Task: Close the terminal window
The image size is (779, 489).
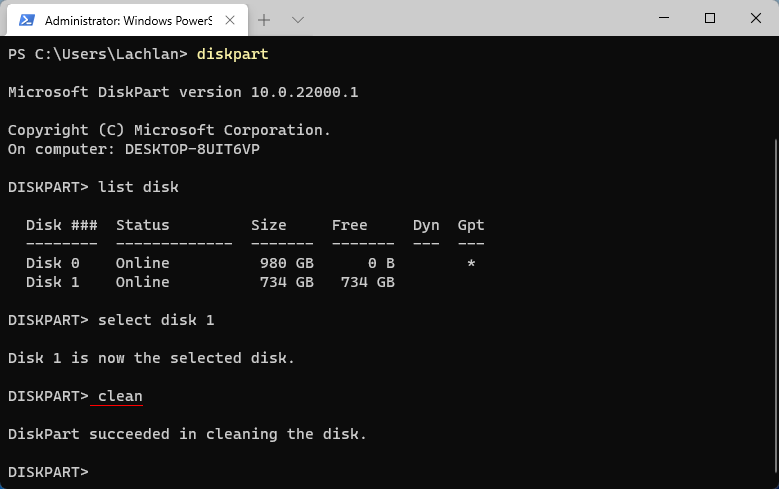Action: tap(756, 18)
